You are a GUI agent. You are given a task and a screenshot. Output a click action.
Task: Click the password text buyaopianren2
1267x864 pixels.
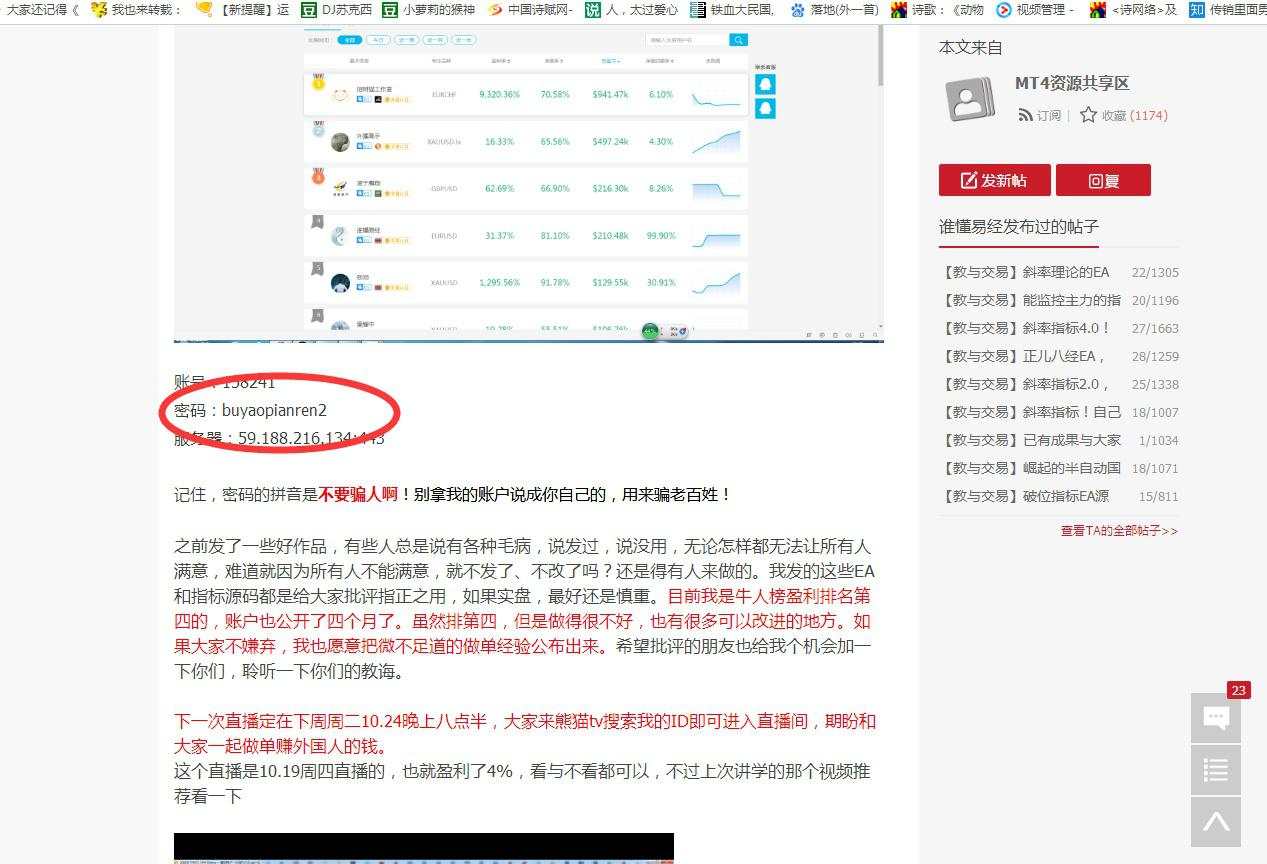click(x=274, y=410)
